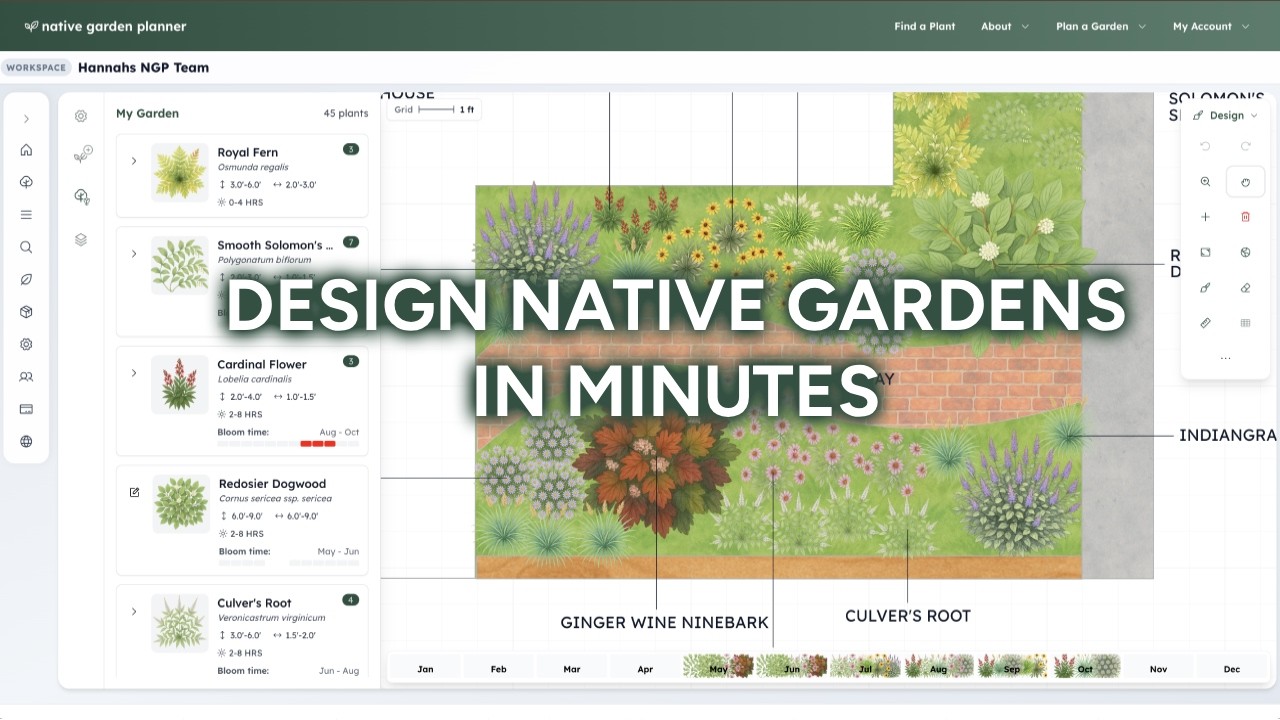The image size is (1280, 720).
Task: Click the plus add tool in Design toolbar
Action: click(1205, 217)
